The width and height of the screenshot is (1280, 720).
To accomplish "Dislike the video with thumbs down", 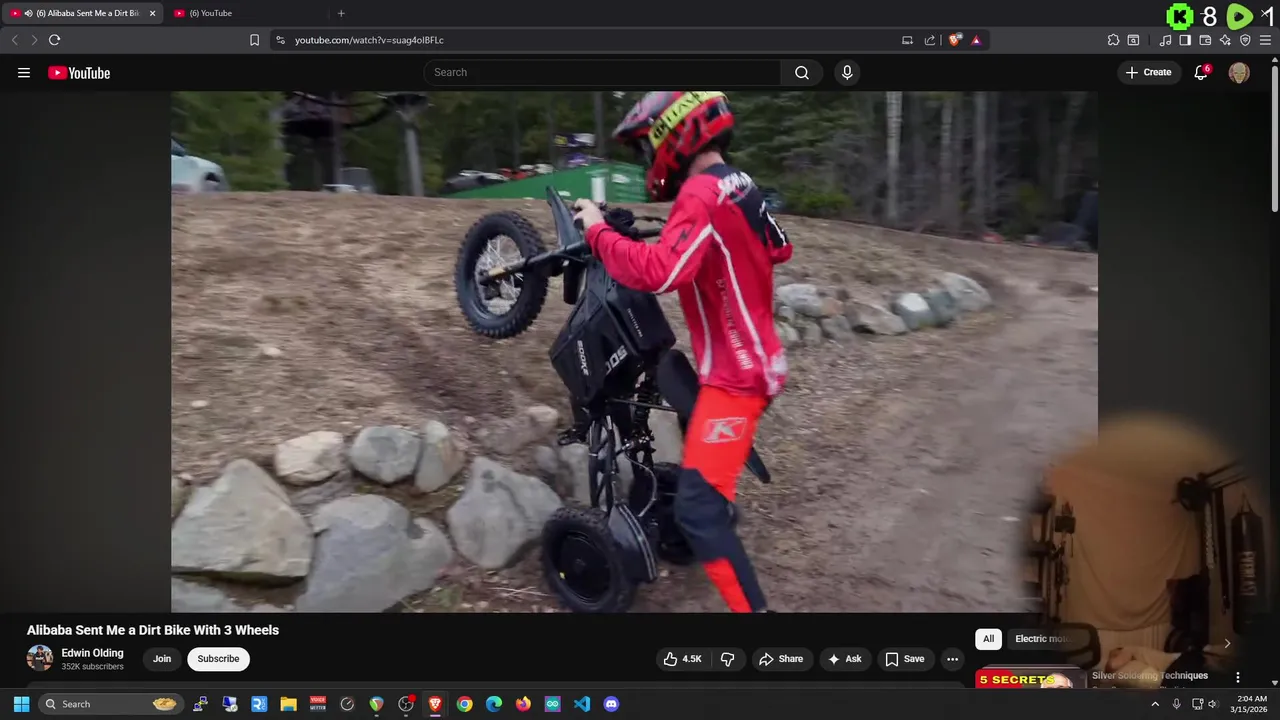I will pyautogui.click(x=727, y=659).
